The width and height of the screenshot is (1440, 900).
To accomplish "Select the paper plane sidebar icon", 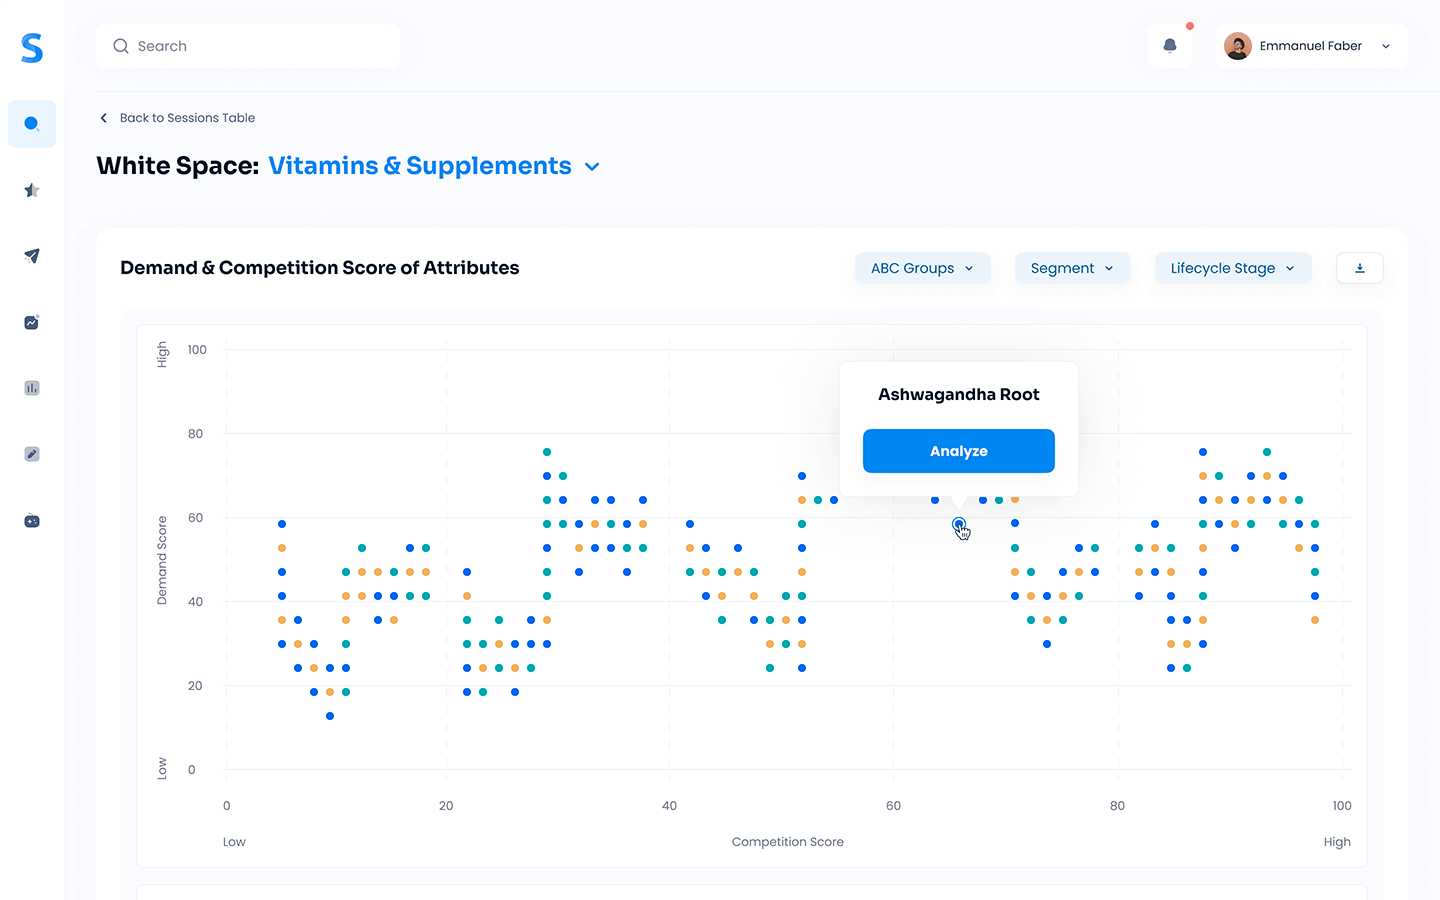I will click(32, 256).
